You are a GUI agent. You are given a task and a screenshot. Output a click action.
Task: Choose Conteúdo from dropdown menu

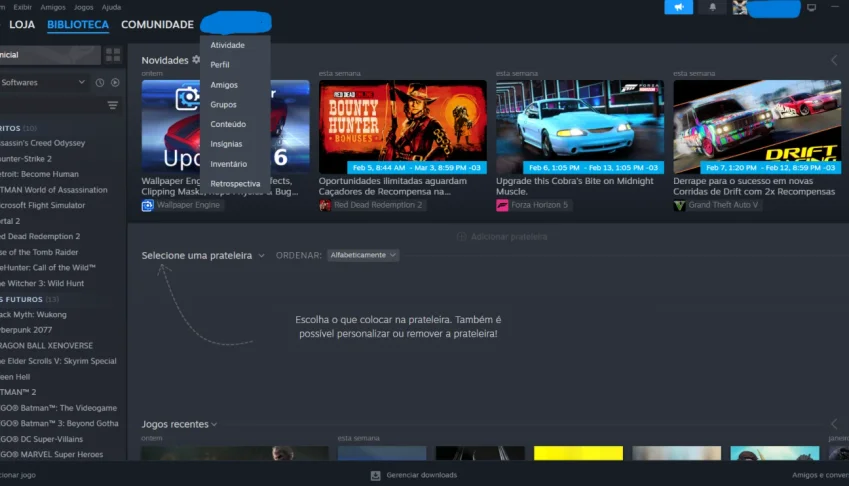point(228,124)
